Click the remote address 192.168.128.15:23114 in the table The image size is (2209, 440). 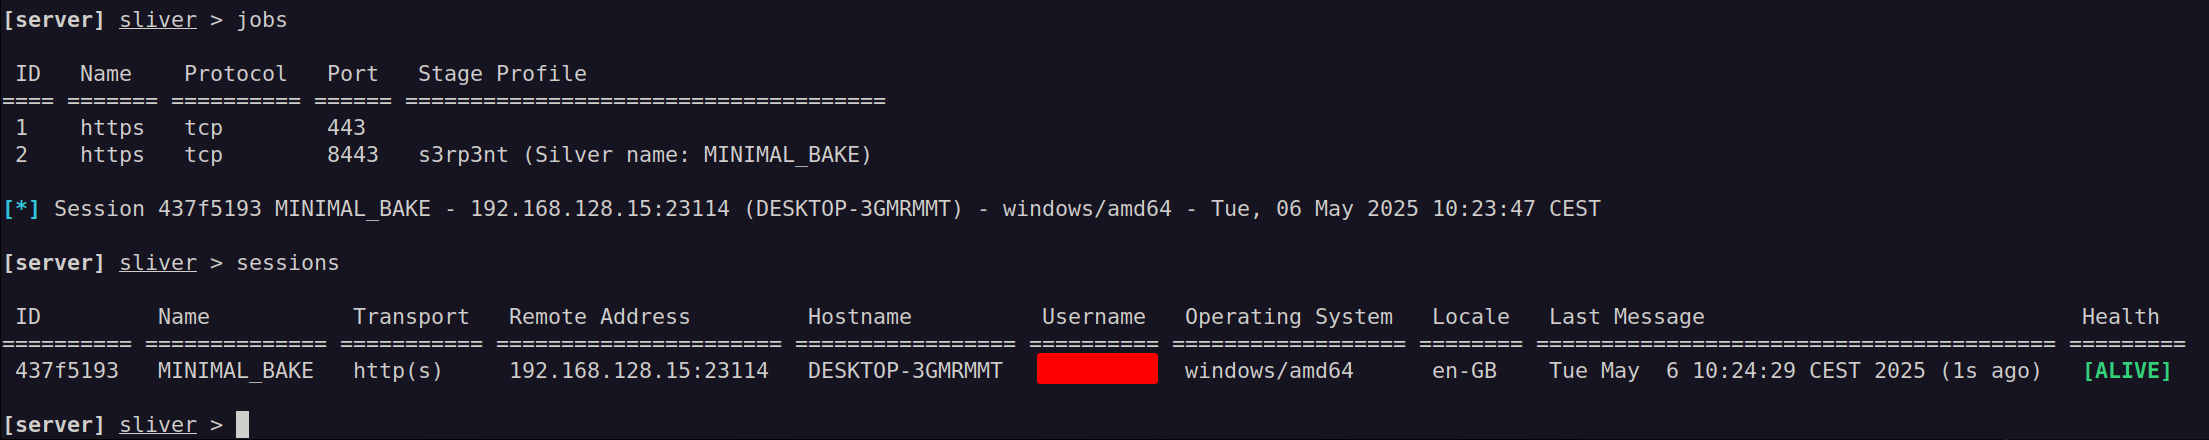click(x=639, y=371)
